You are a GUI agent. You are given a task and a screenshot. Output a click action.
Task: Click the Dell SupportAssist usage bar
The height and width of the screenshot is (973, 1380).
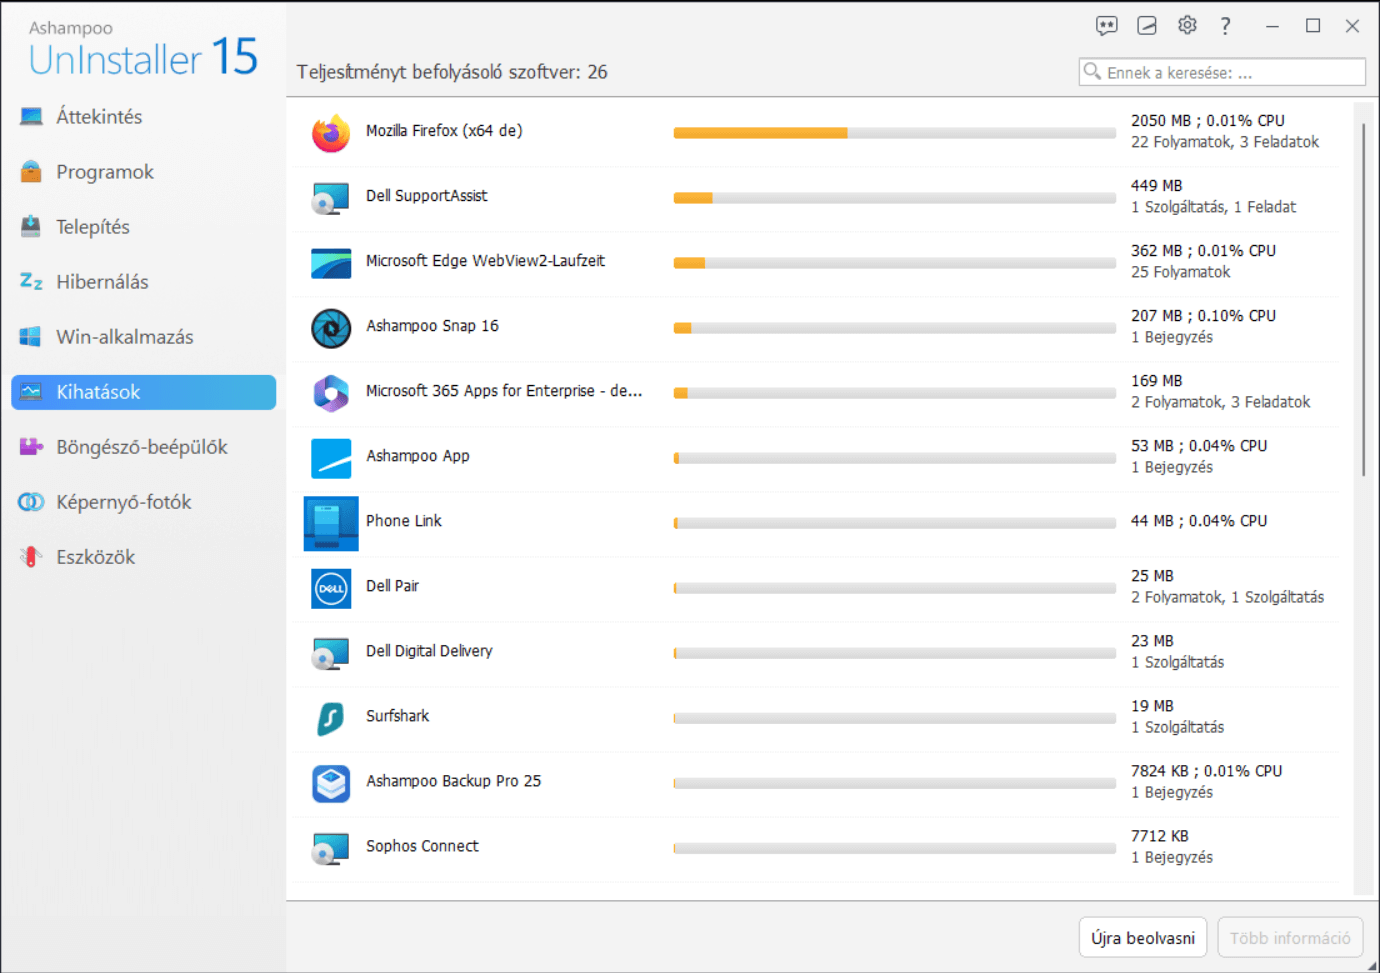[x=894, y=198]
